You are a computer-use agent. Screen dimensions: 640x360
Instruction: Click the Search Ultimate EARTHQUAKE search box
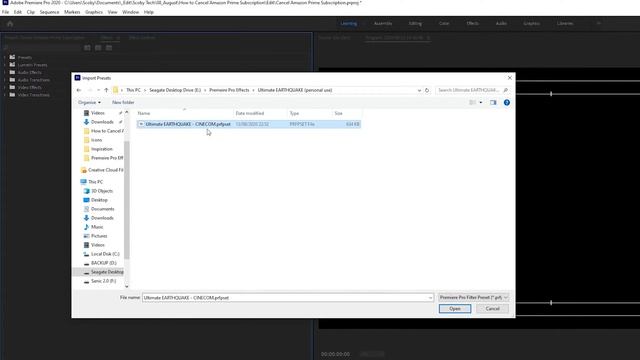click(x=469, y=90)
